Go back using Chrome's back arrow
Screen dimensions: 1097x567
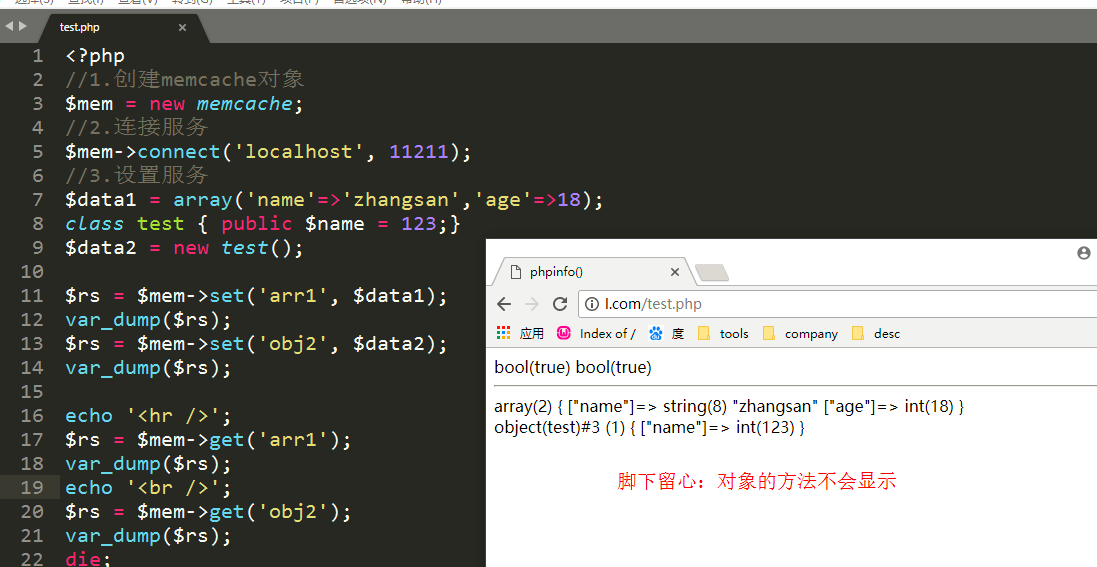point(504,304)
